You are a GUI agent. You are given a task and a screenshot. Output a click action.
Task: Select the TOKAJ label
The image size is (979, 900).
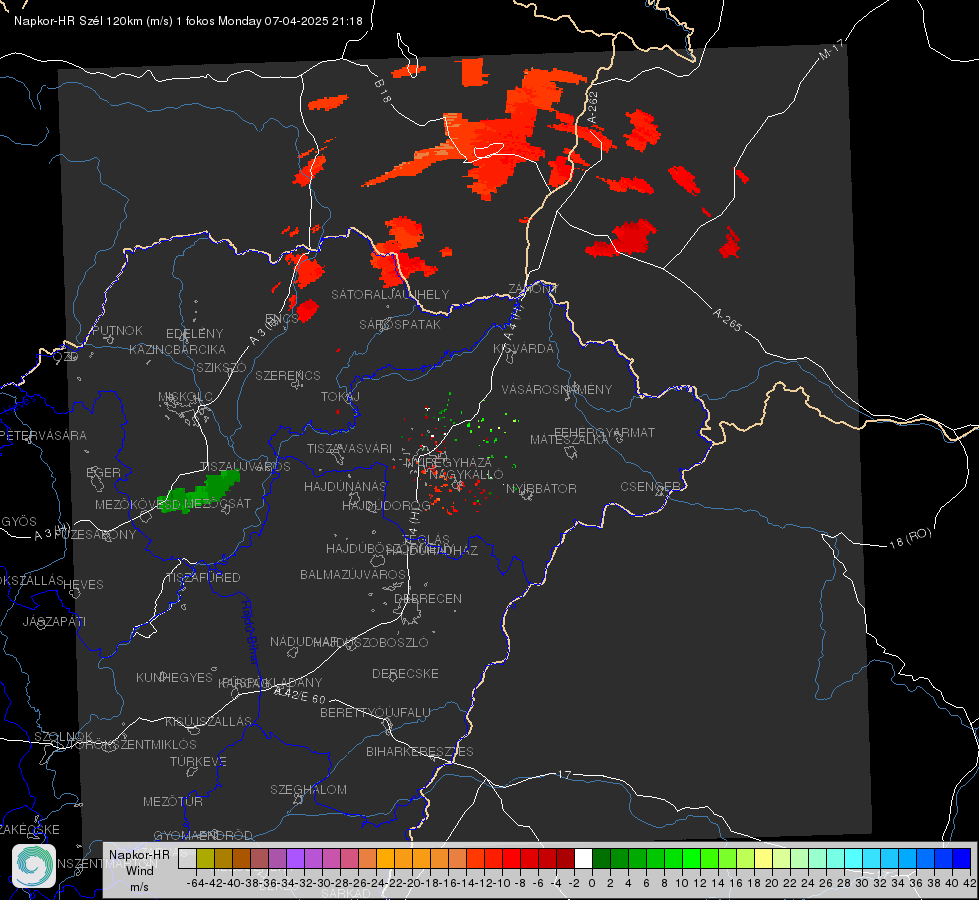pos(340,397)
